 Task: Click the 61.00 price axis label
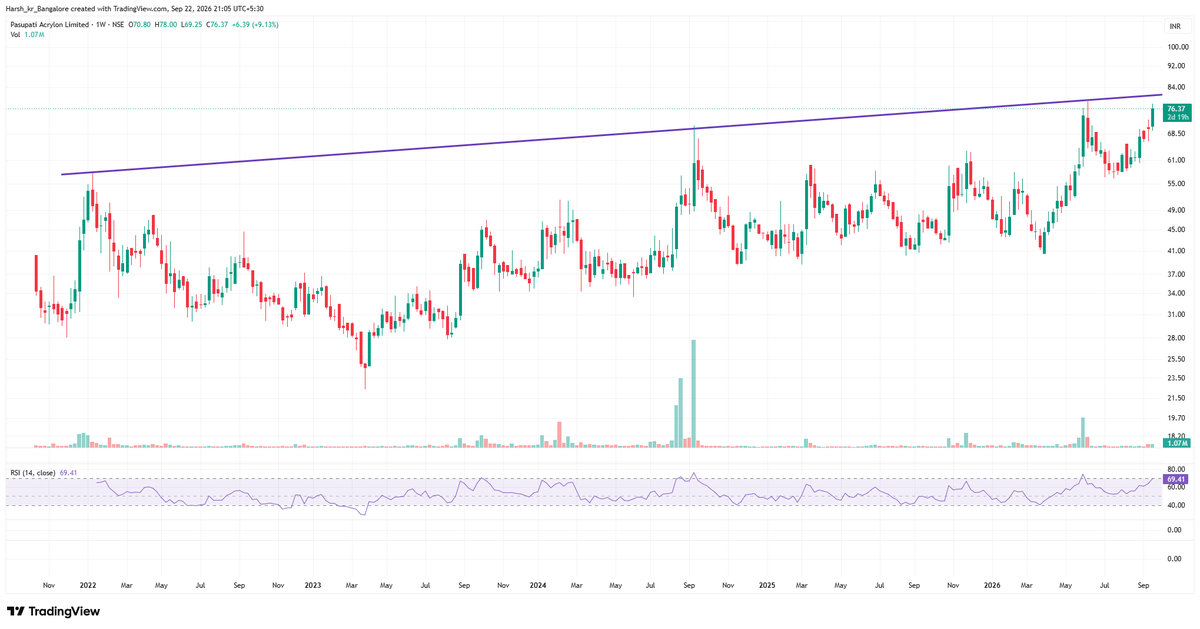point(1176,160)
